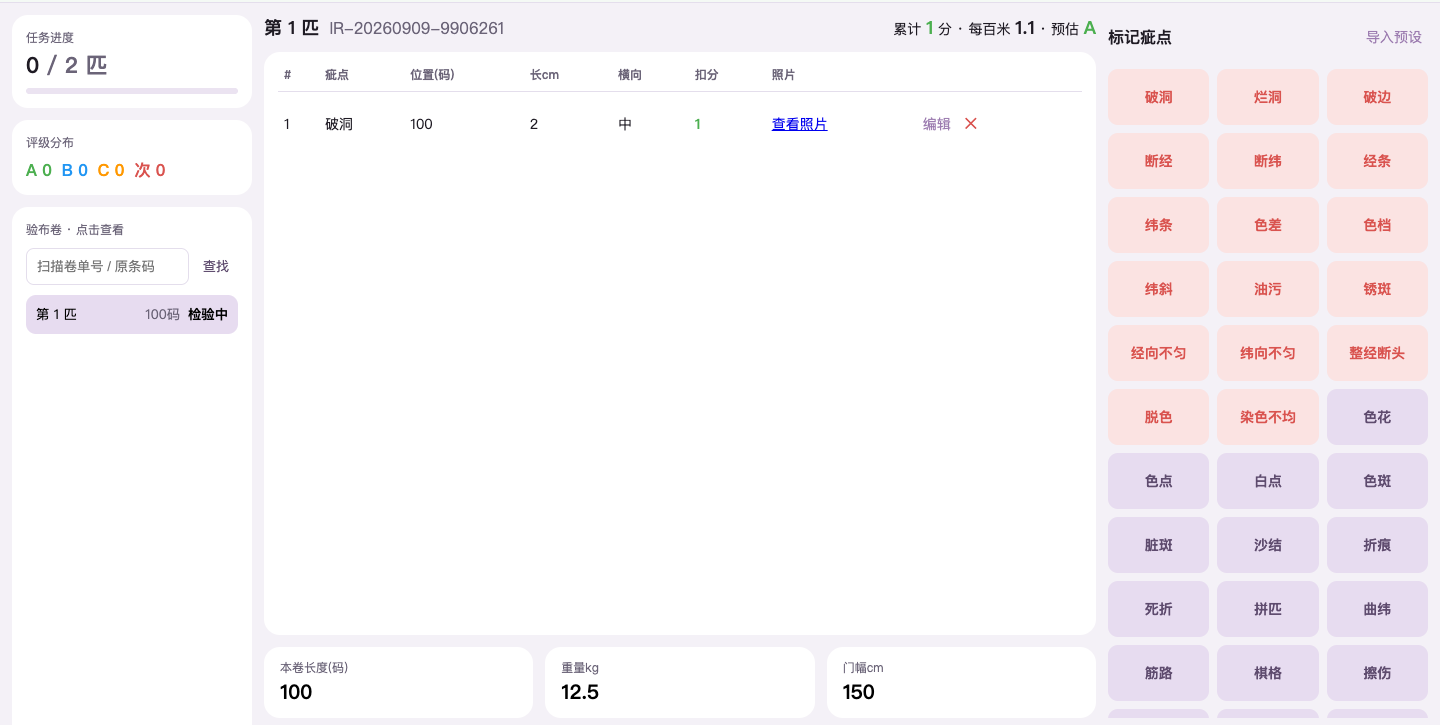Viewport: 1440px width, 725px height.
Task: Click grade C count in 评级分布
Action: 111,170
